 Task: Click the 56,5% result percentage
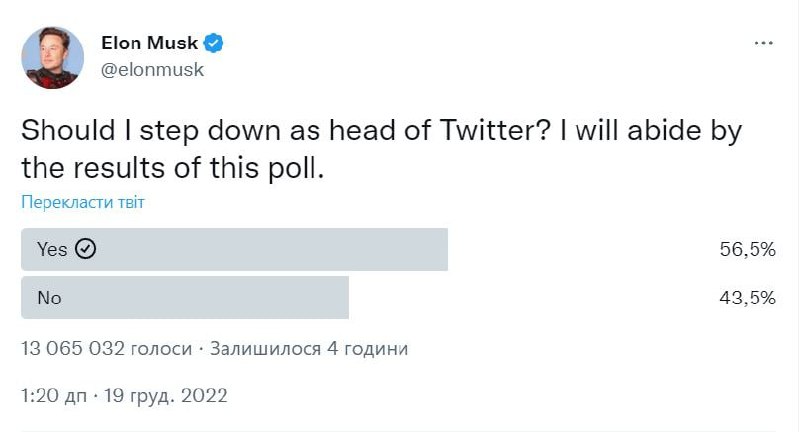click(748, 250)
